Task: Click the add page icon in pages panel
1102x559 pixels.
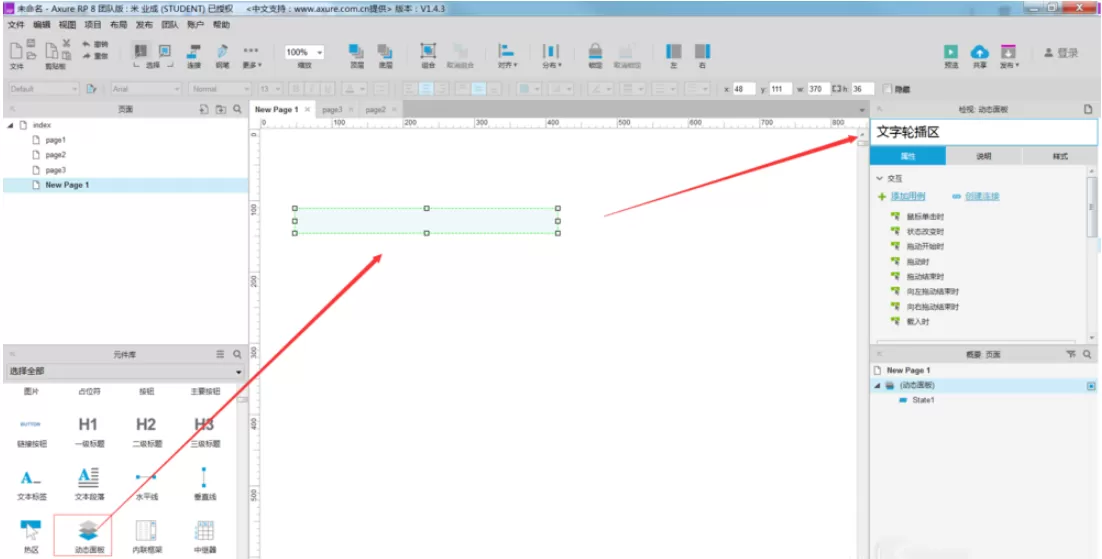Action: coord(205,110)
